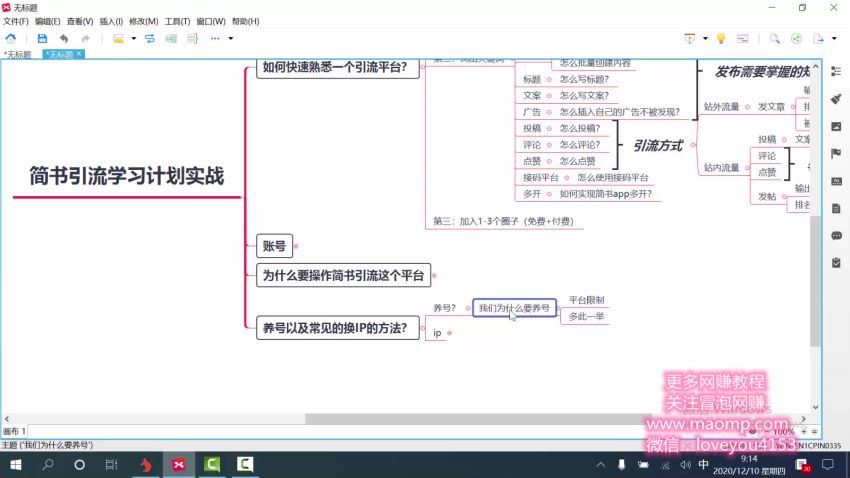Add a relationship line

click(x=150, y=38)
